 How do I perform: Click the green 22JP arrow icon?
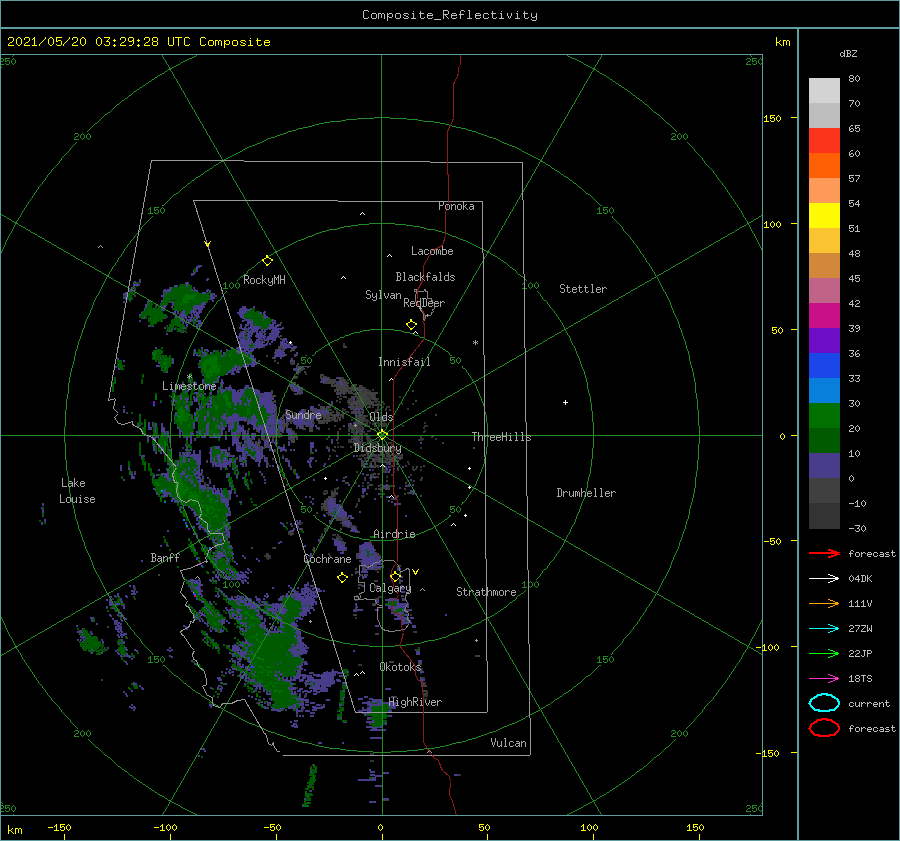(x=824, y=653)
